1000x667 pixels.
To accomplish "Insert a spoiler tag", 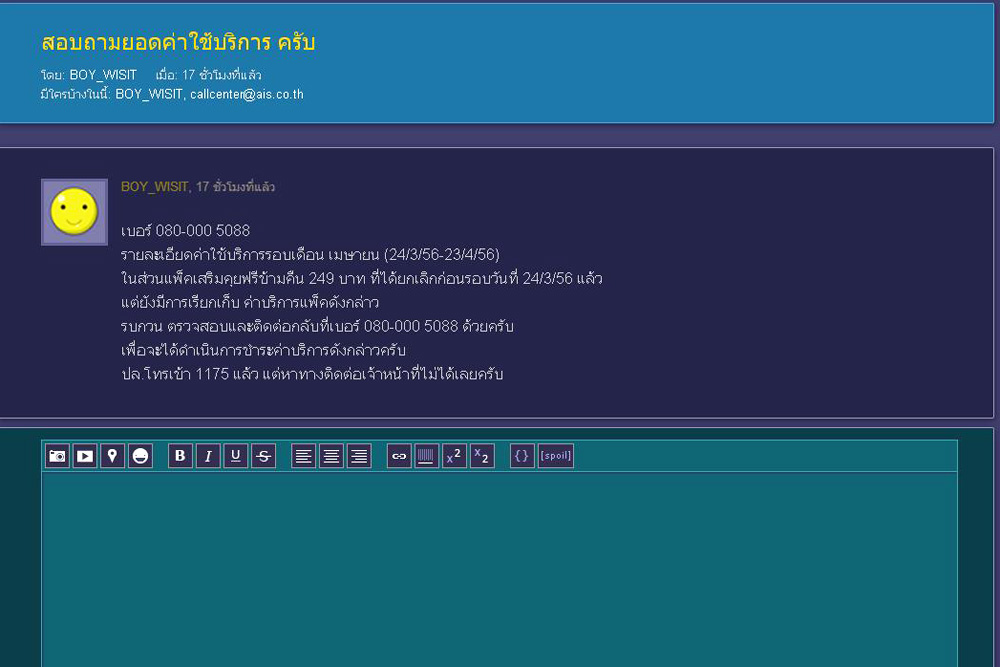I will click(x=555, y=456).
